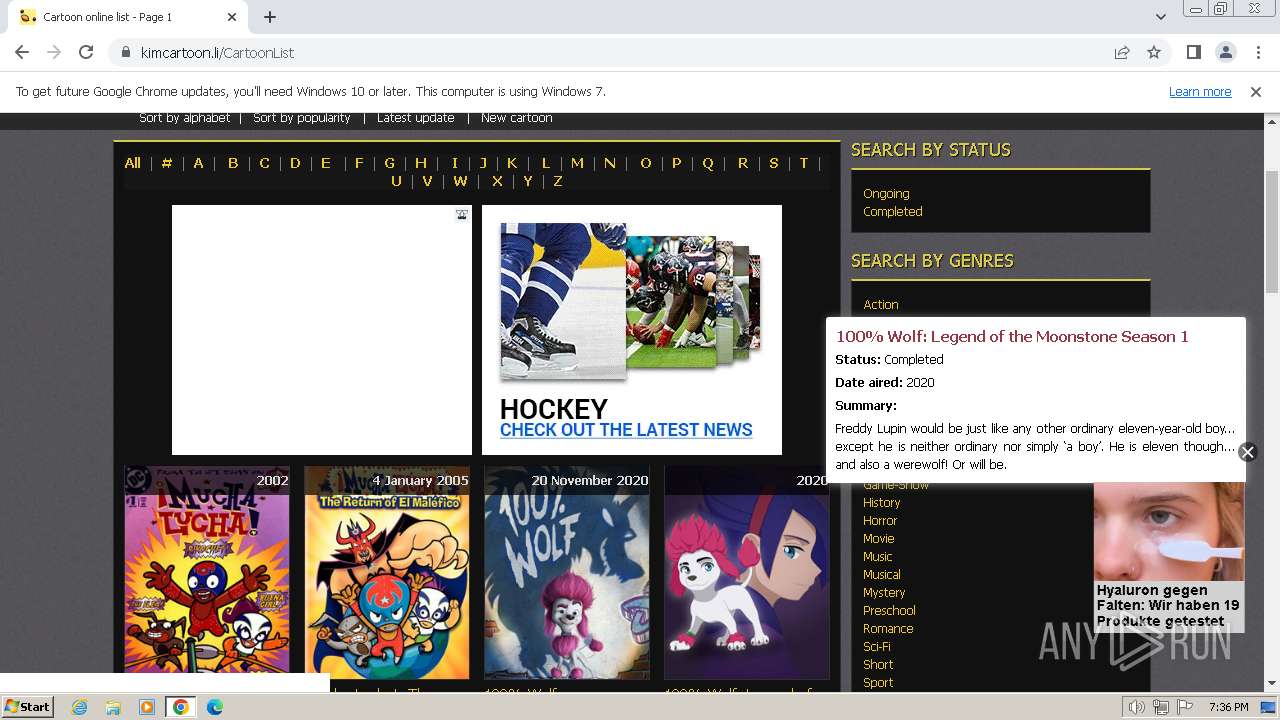Image resolution: width=1280 pixels, height=720 pixels.
Task: Open the Chrome three-dot menu
Action: 1257,52
